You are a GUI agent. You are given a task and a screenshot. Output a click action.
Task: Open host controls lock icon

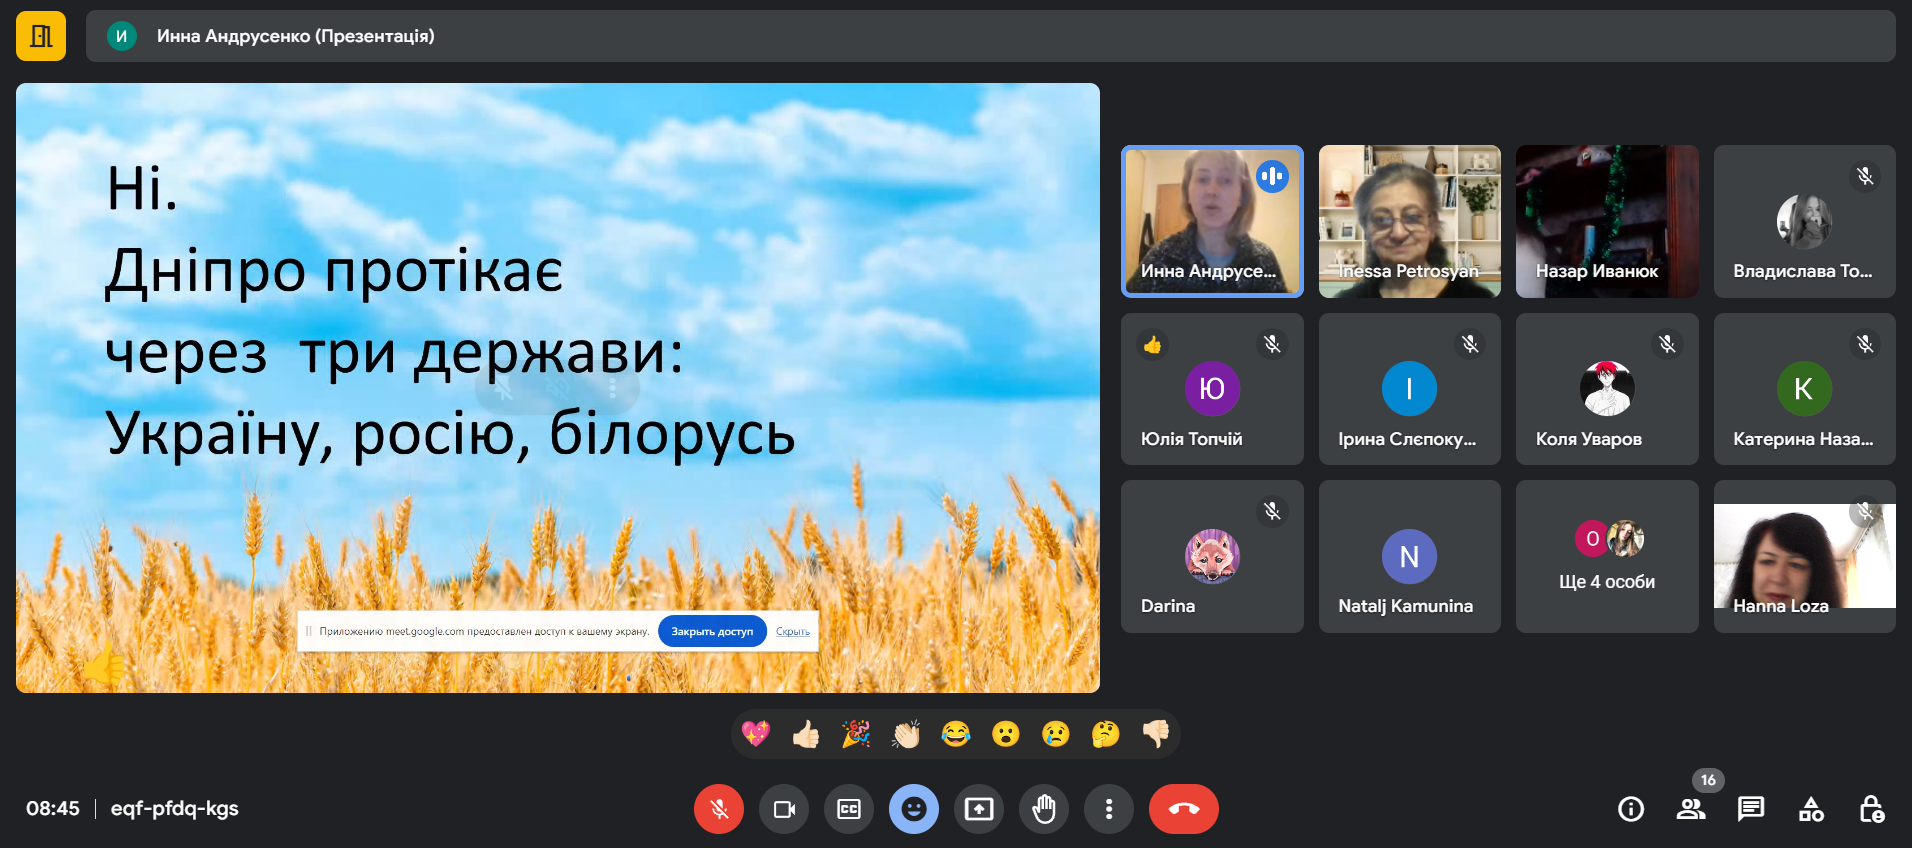point(1871,809)
